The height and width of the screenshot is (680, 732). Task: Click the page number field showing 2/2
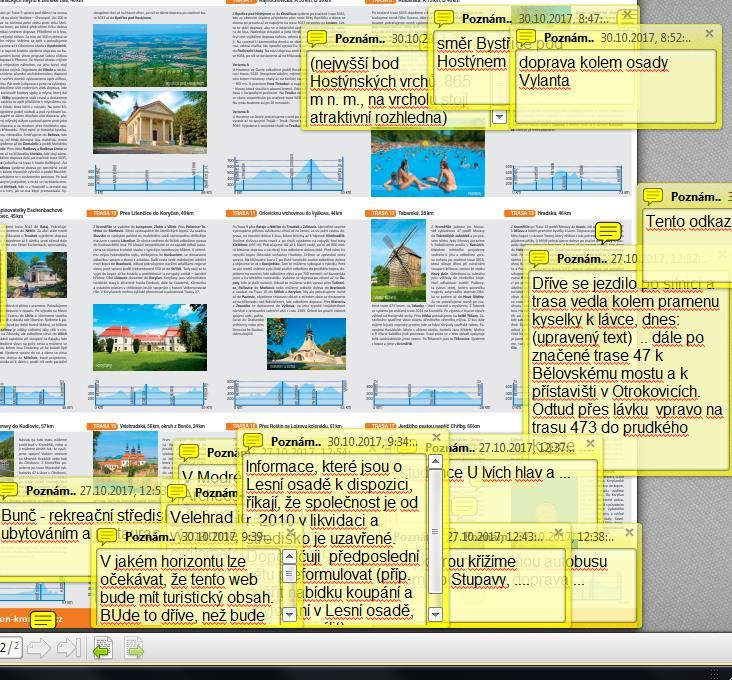(x=9, y=648)
